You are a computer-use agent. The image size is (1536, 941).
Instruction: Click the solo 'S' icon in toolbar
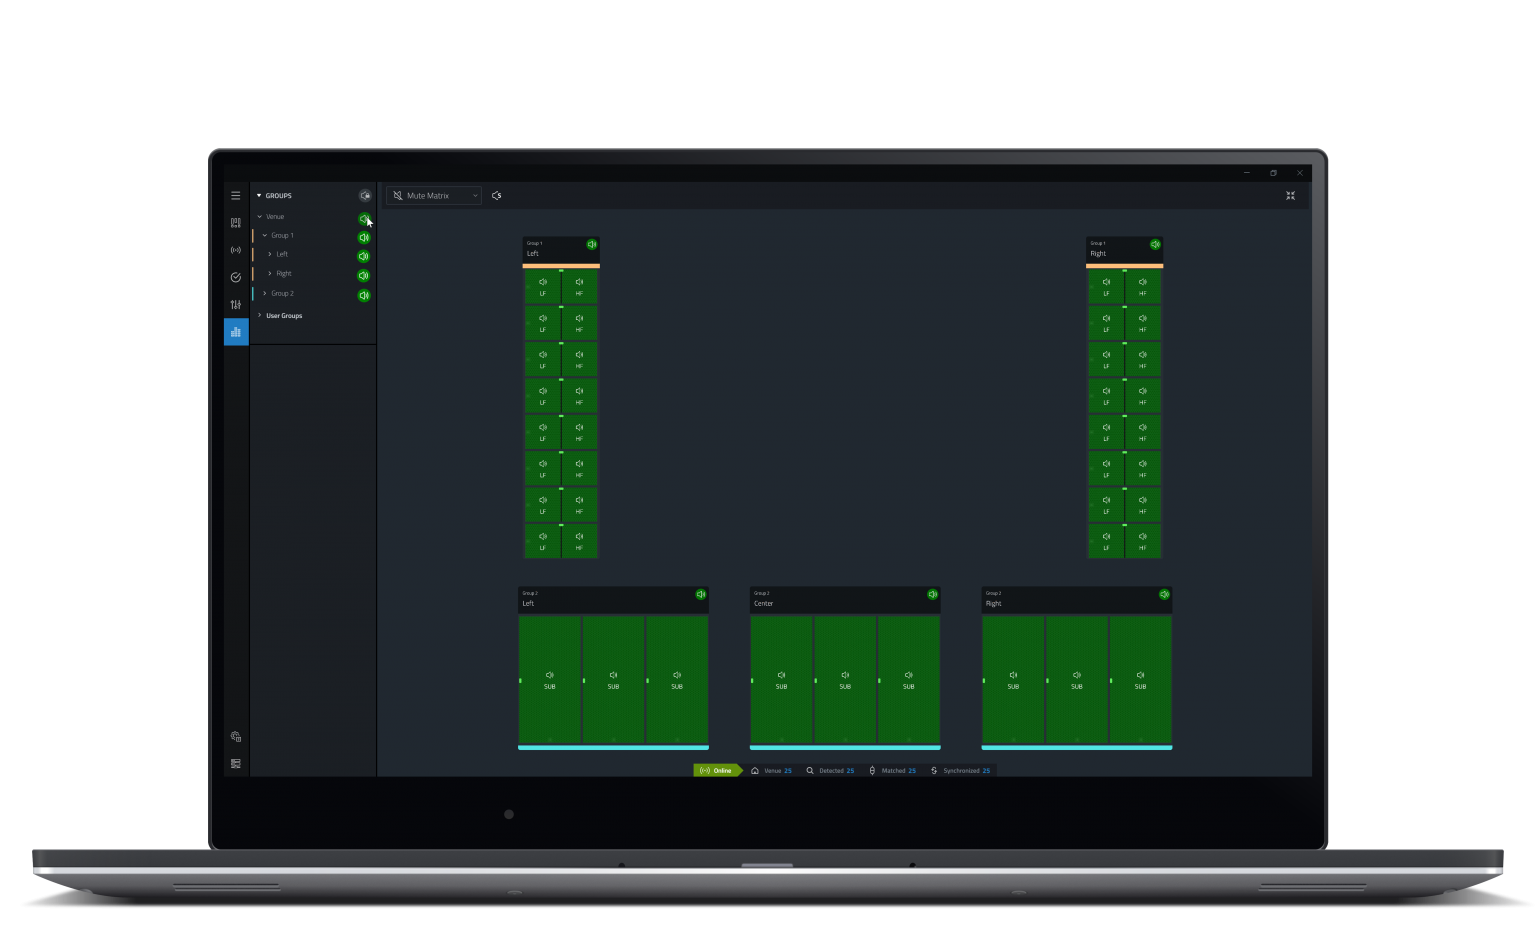(497, 195)
